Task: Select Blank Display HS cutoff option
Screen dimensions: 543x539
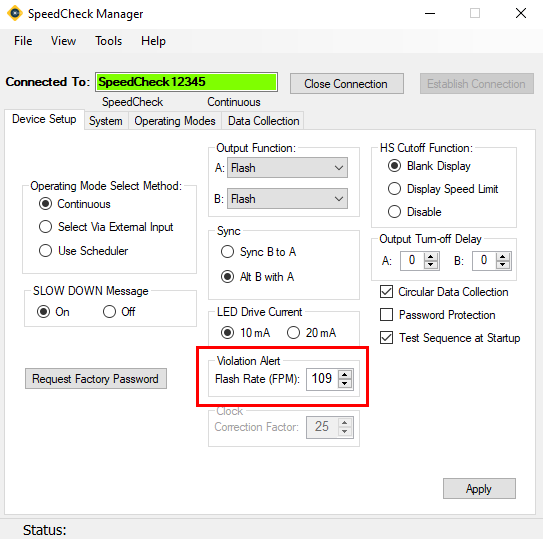Action: click(x=429, y=166)
